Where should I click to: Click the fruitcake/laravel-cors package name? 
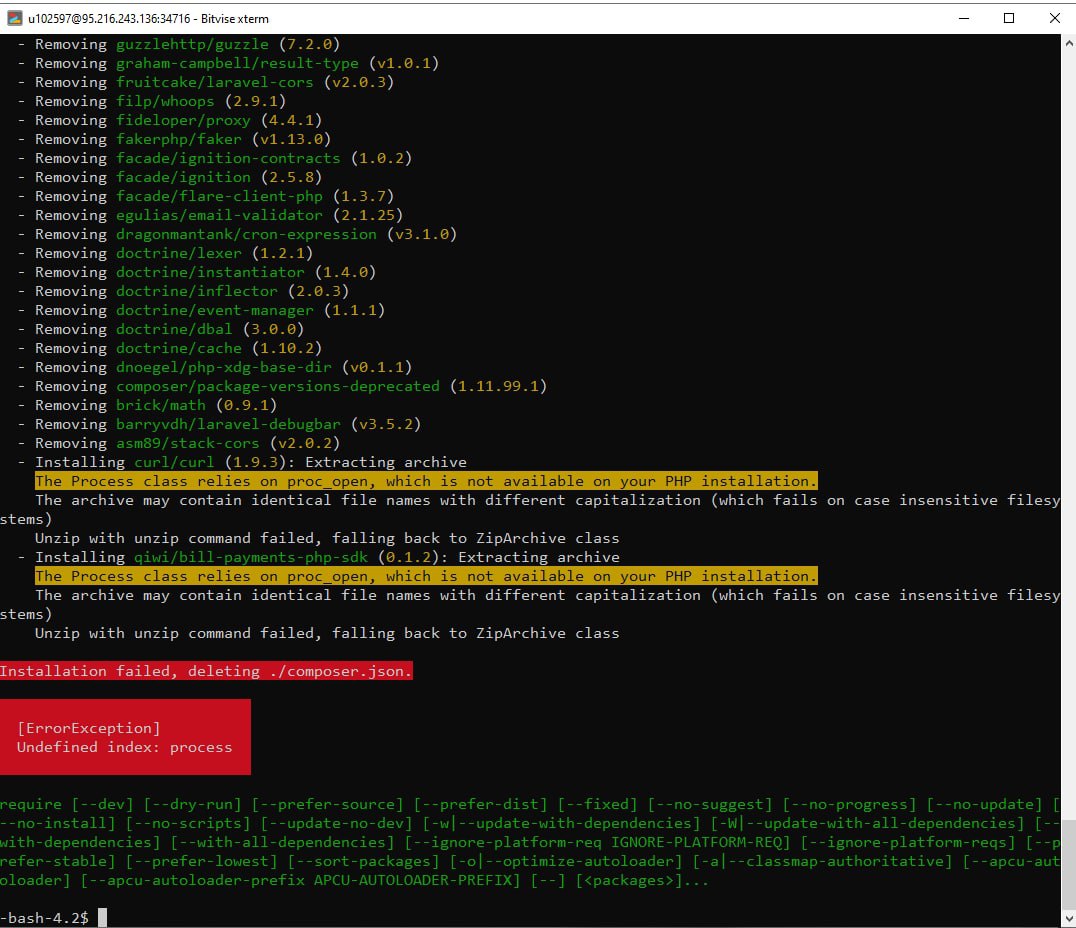pos(215,82)
